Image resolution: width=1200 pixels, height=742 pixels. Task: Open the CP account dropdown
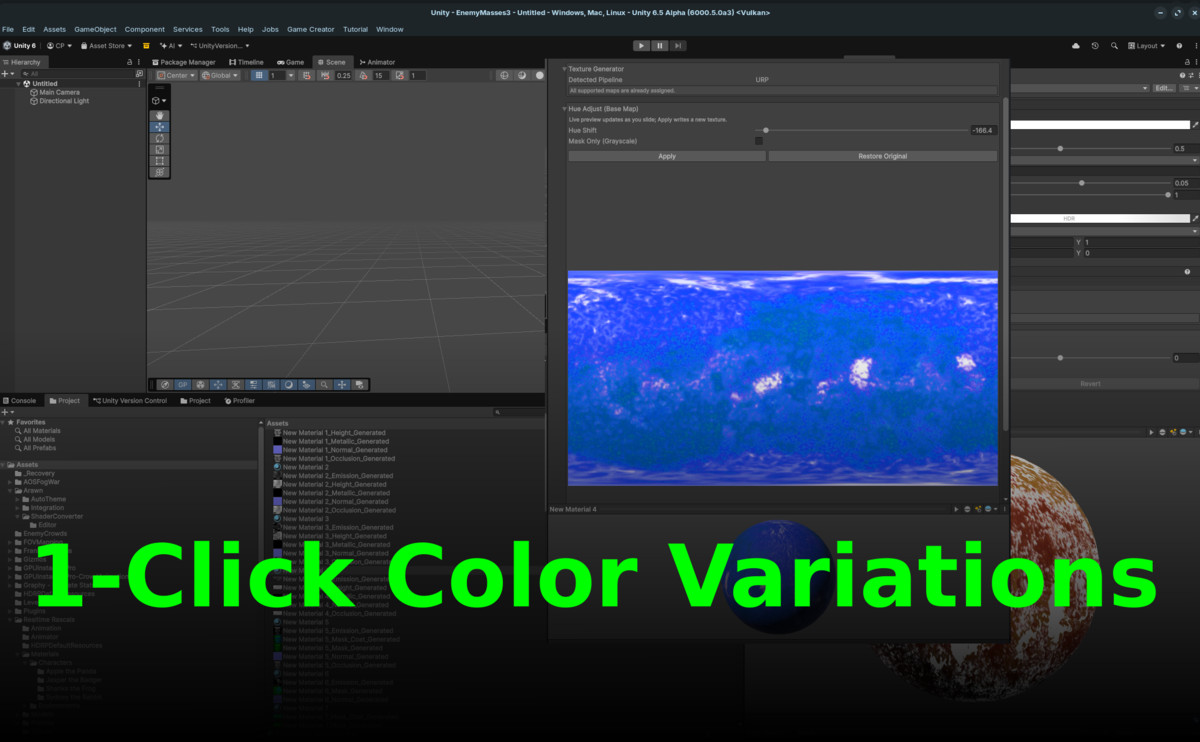(61, 45)
